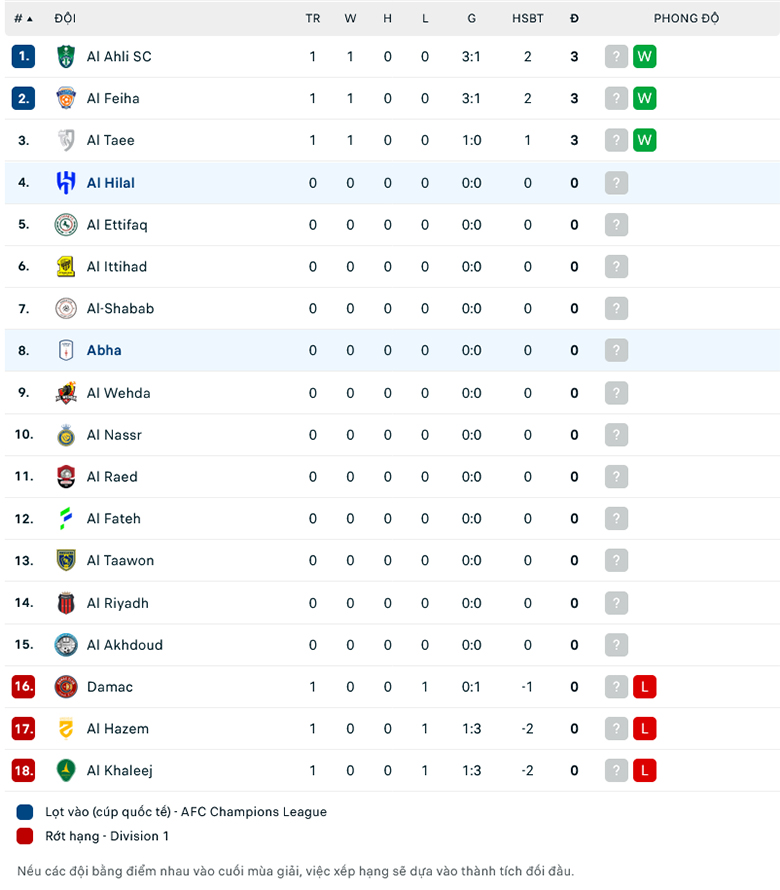The height and width of the screenshot is (890, 780).
Task: Click the Al Fateh team logo
Action: pos(65,519)
